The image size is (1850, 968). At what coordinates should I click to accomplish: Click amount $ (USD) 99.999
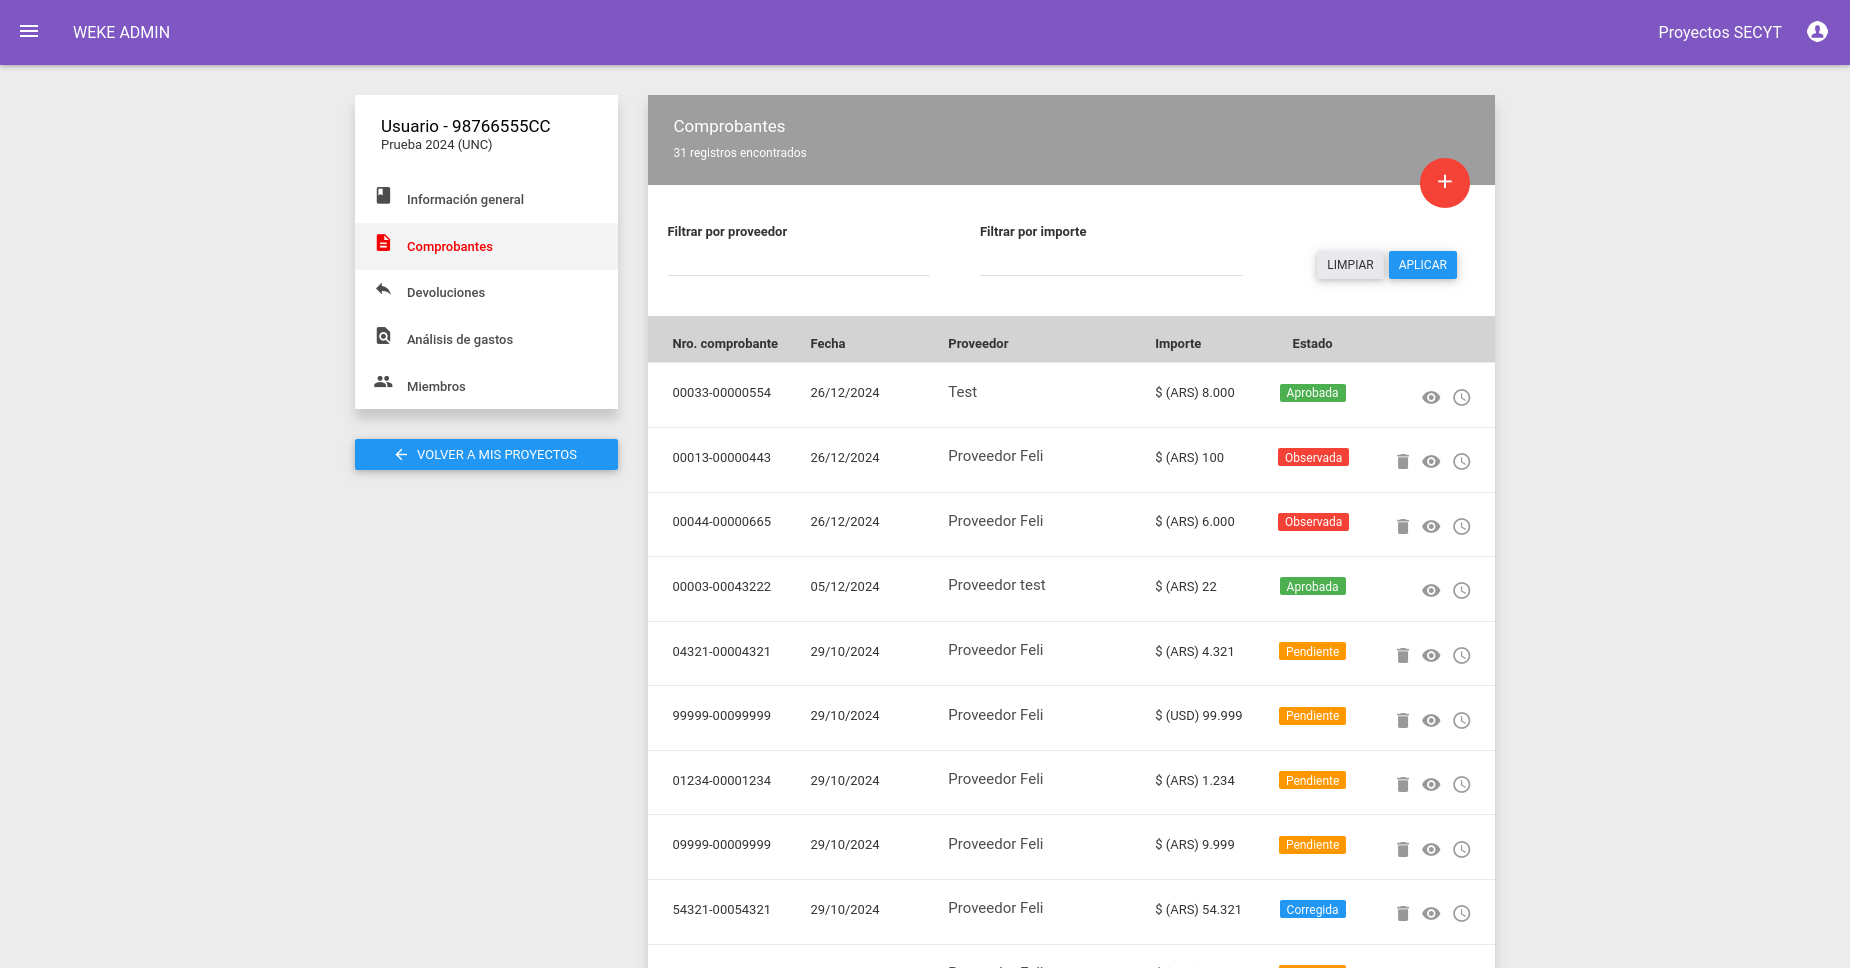(1198, 716)
